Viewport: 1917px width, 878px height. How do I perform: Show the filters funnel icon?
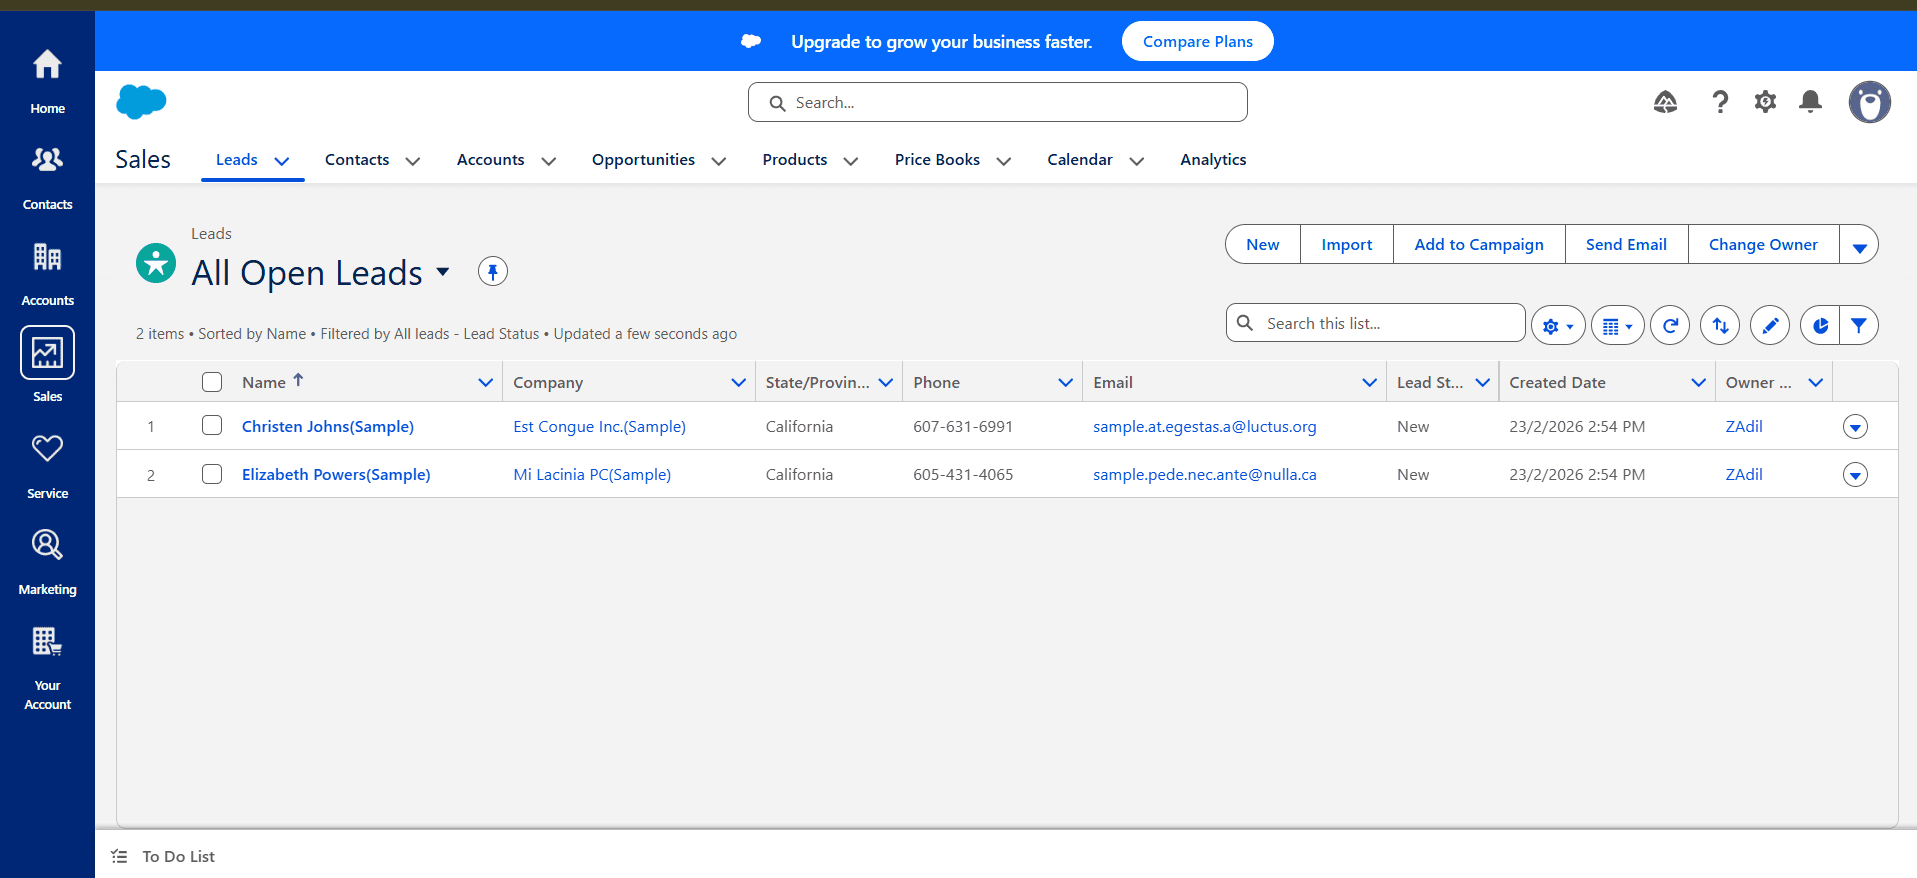(1859, 325)
